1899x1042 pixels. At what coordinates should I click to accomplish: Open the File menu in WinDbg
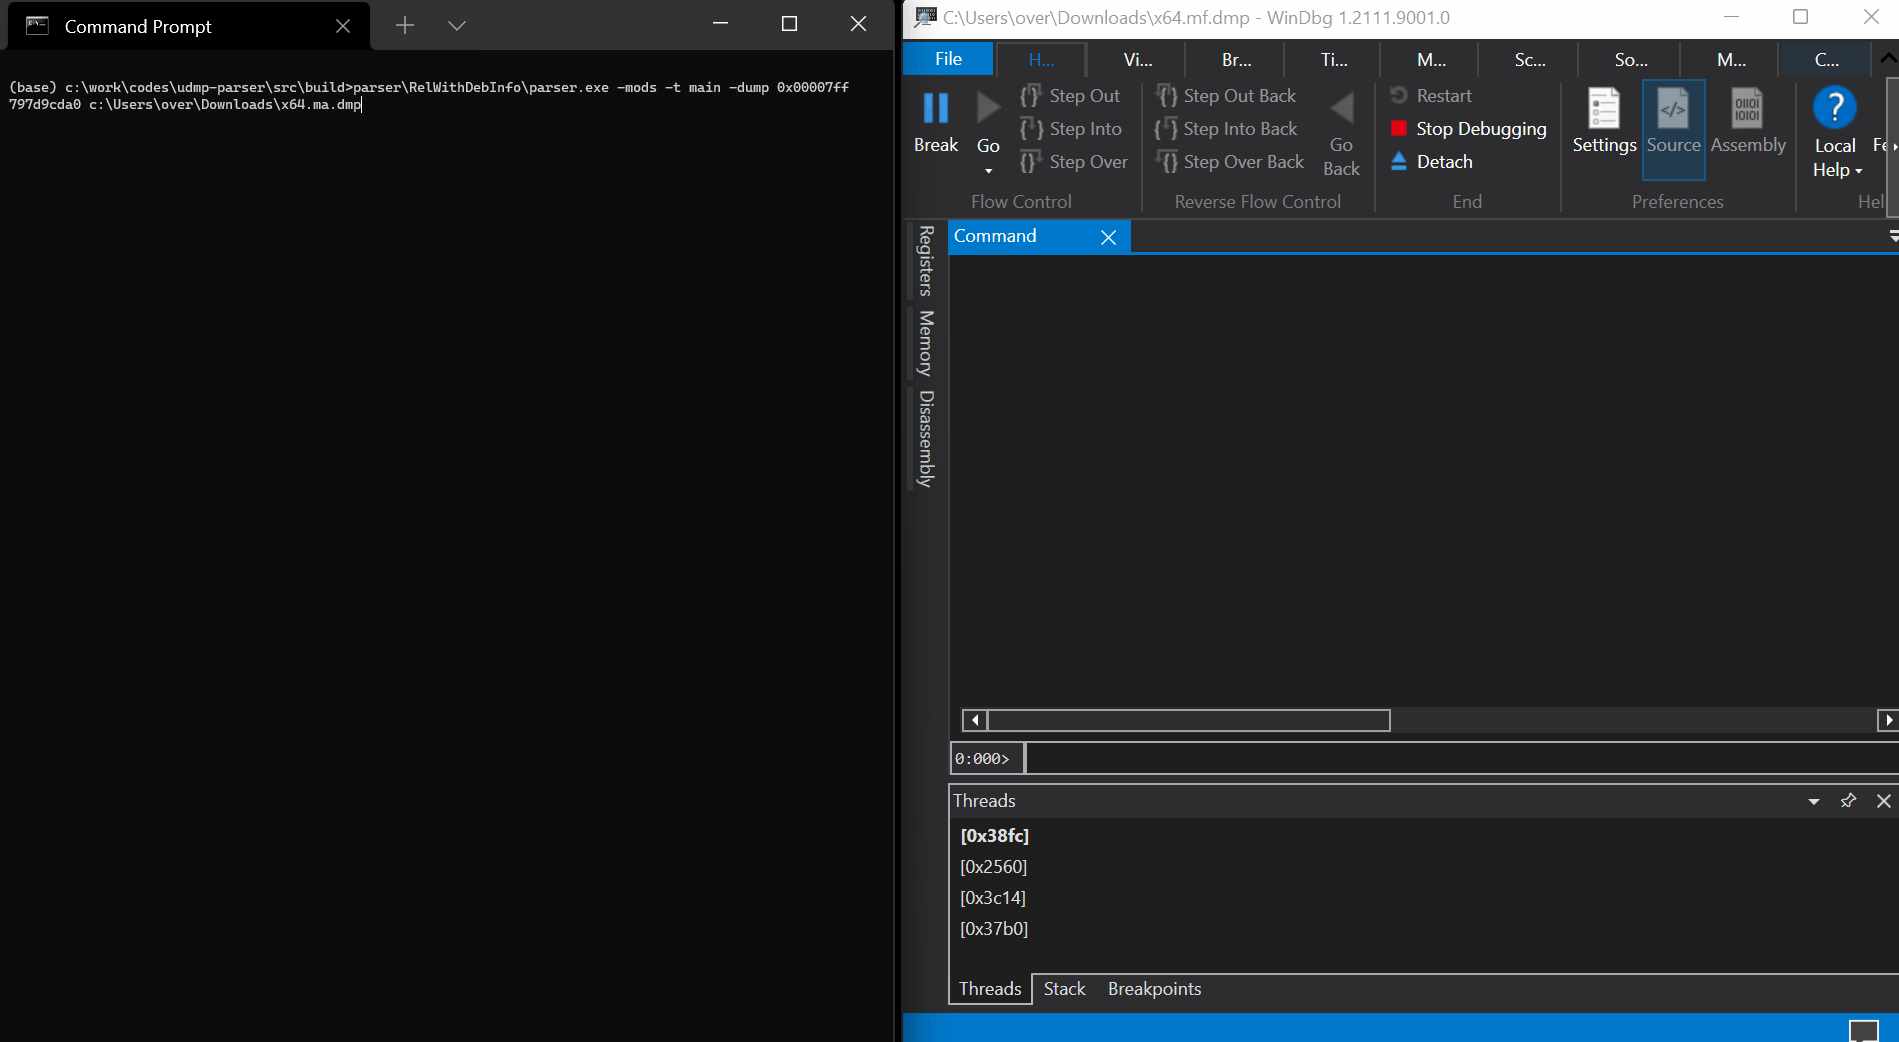[x=946, y=58]
